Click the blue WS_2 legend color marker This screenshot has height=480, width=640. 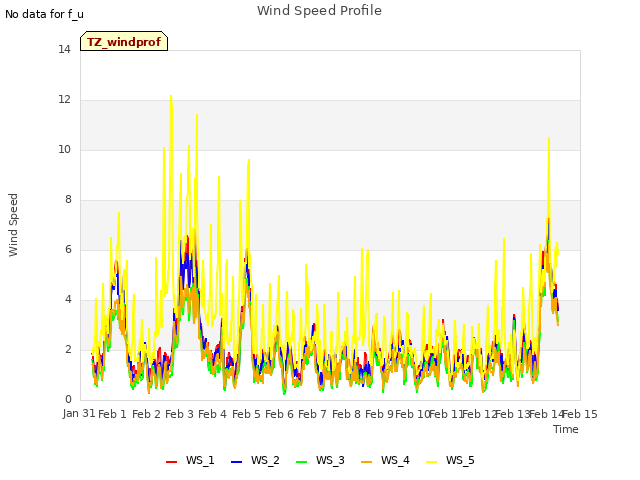(x=236, y=462)
